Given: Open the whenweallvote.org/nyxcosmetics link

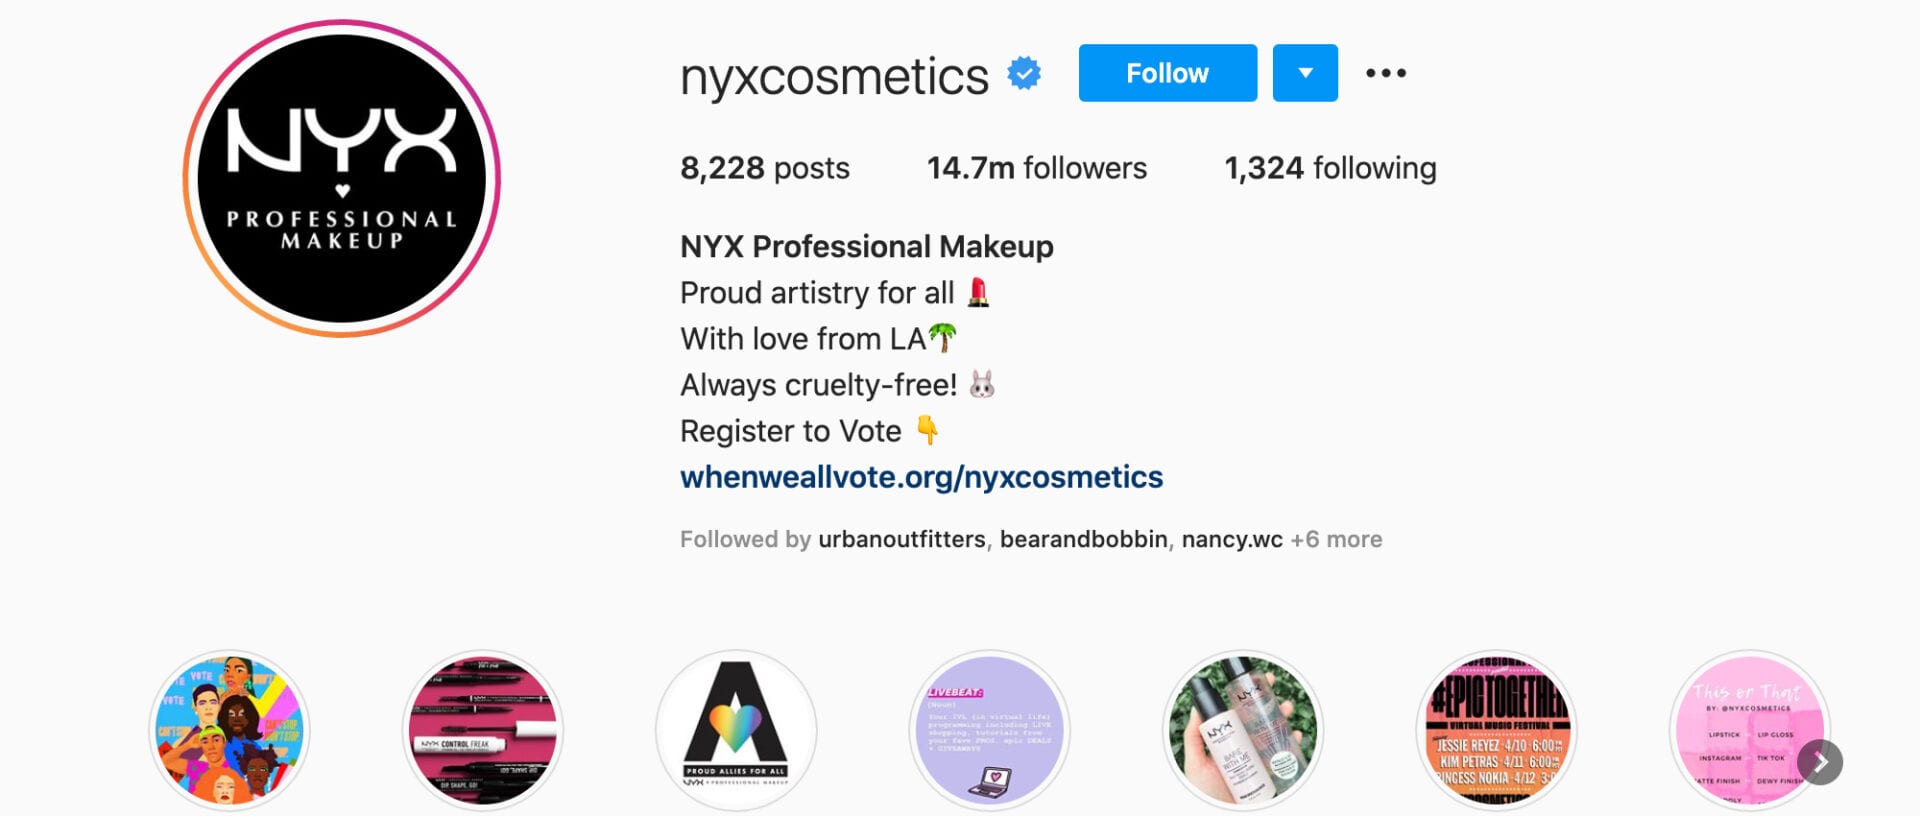Looking at the screenshot, I should coord(921,477).
